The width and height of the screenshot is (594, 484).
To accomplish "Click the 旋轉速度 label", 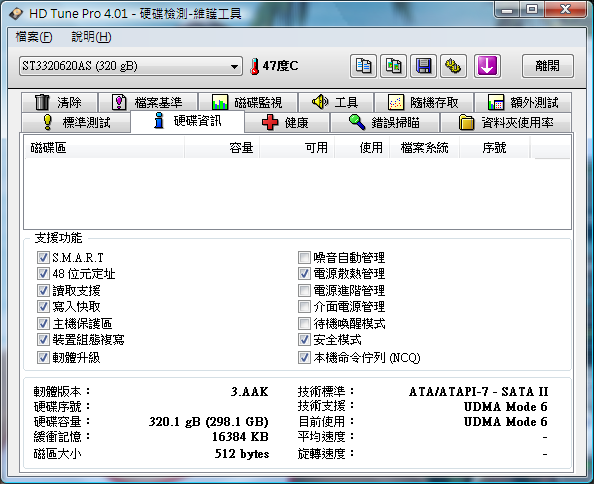I will pyautogui.click(x=326, y=453).
